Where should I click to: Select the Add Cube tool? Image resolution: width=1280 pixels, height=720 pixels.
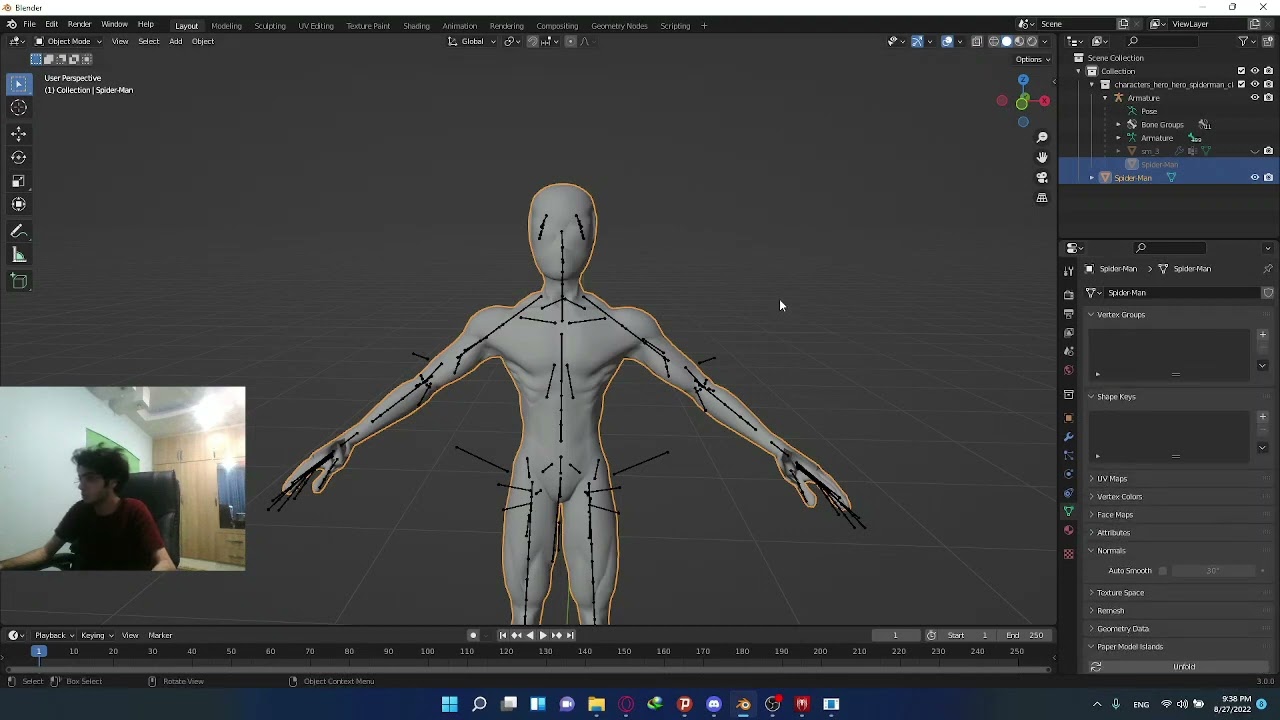19,281
